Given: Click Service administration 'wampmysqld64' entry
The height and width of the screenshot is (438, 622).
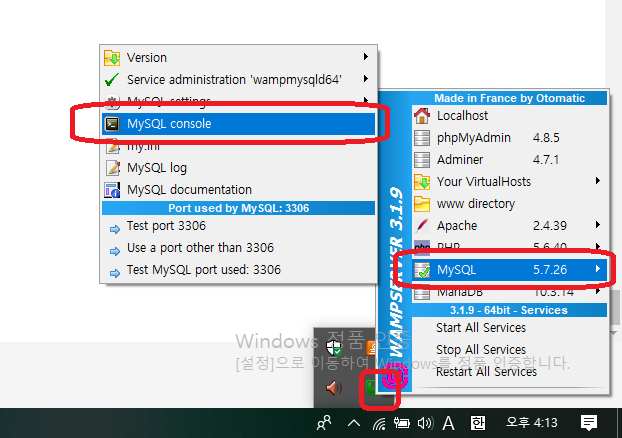Looking at the screenshot, I should pyautogui.click(x=238, y=80).
